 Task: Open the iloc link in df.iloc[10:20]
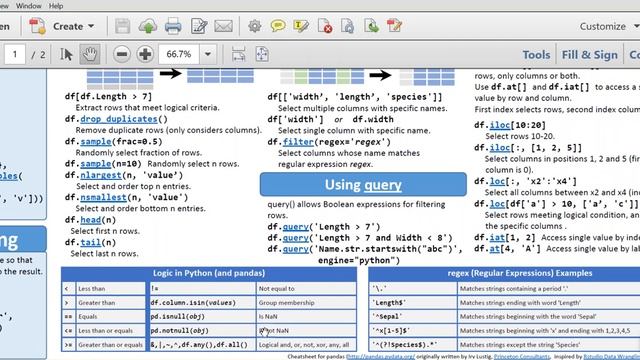point(500,125)
